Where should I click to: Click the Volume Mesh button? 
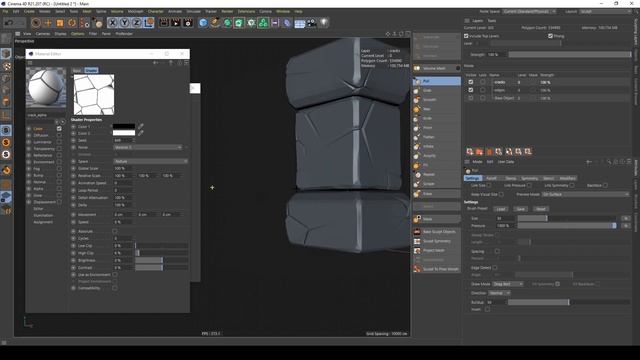(437, 68)
